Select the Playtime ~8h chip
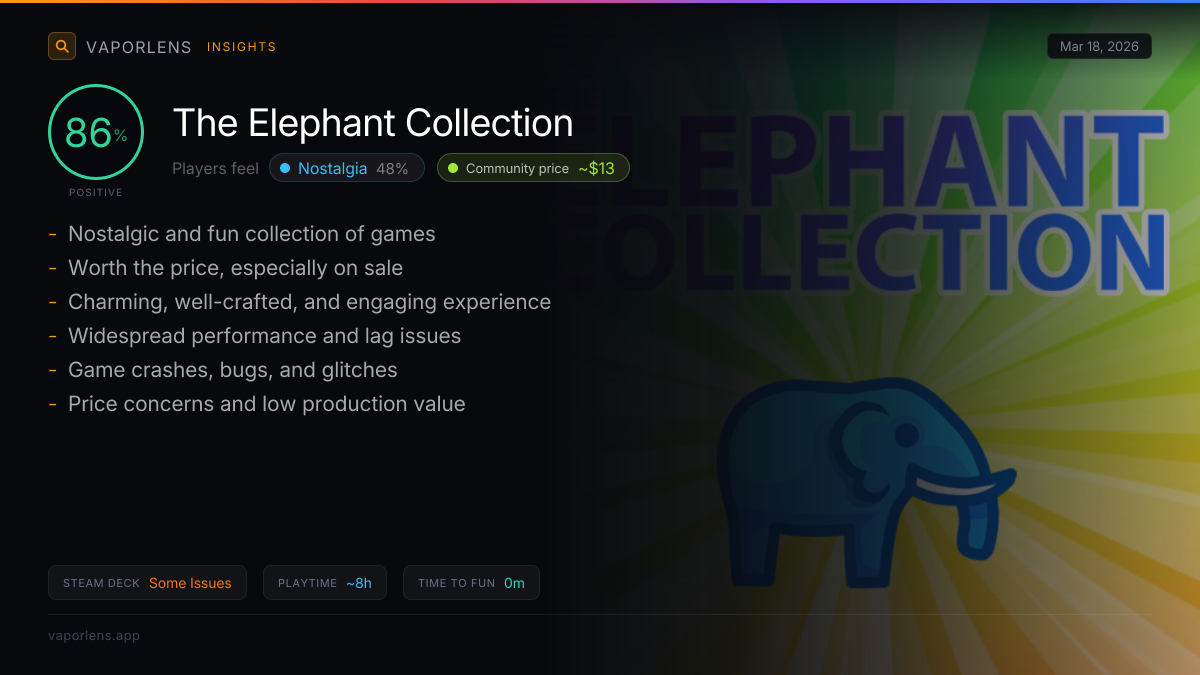The width and height of the screenshot is (1200, 675). click(x=325, y=583)
